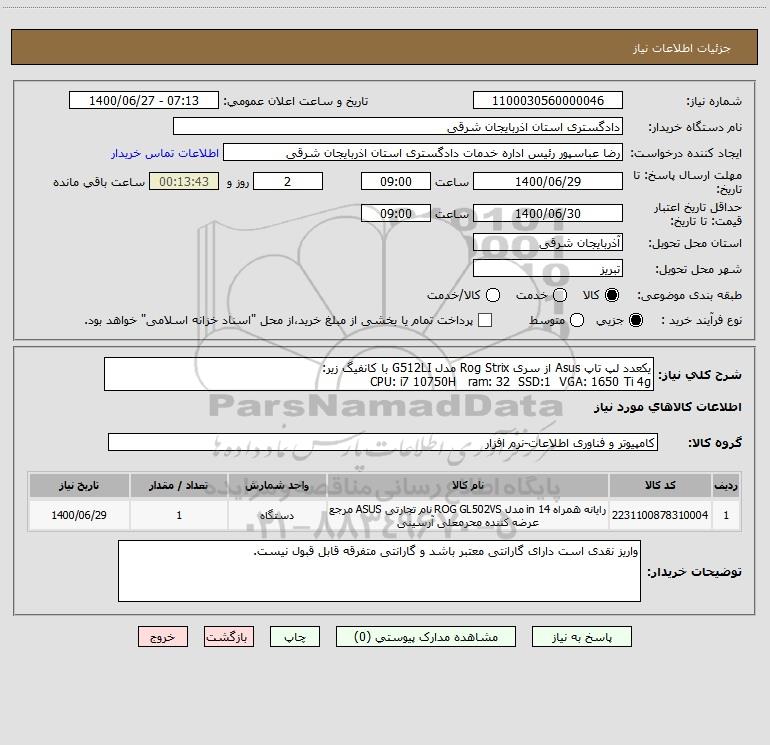Open مشاهده مدارک پیوستی (0) button
The image size is (770, 745).
426,637
